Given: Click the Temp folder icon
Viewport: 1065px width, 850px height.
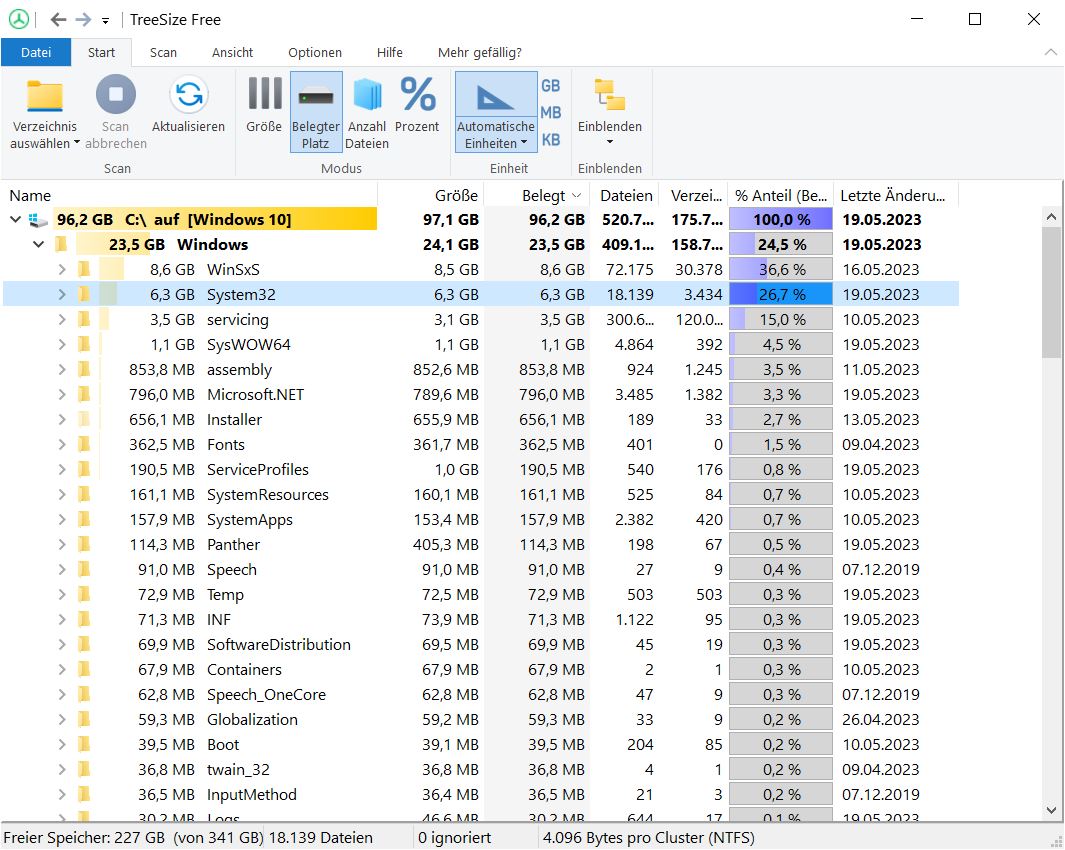Looking at the screenshot, I should (84, 595).
